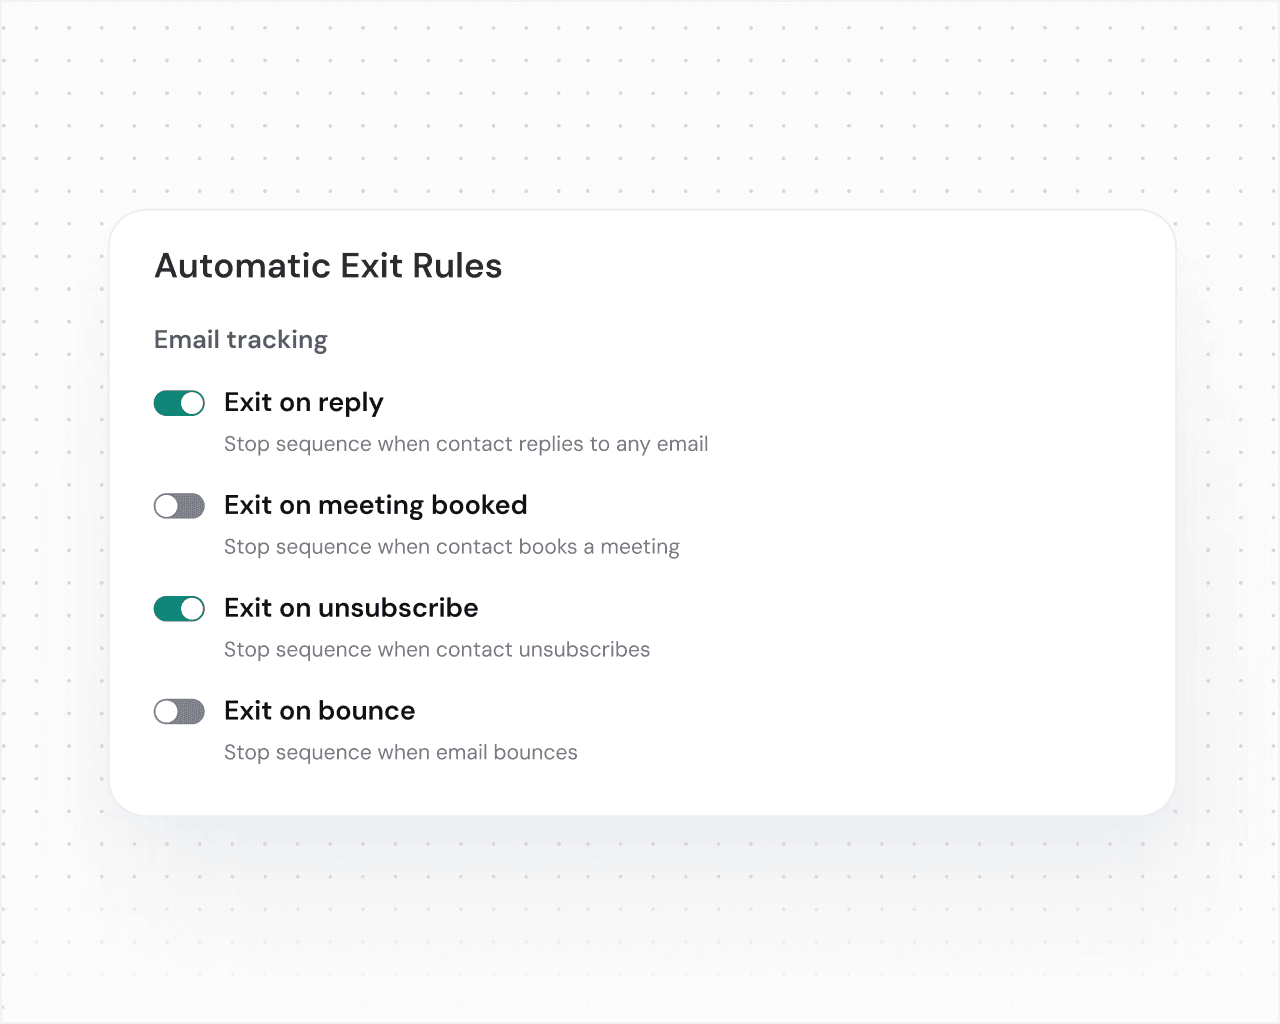The height and width of the screenshot is (1024, 1280).
Task: Click the reply rule description text
Action: [x=466, y=444]
